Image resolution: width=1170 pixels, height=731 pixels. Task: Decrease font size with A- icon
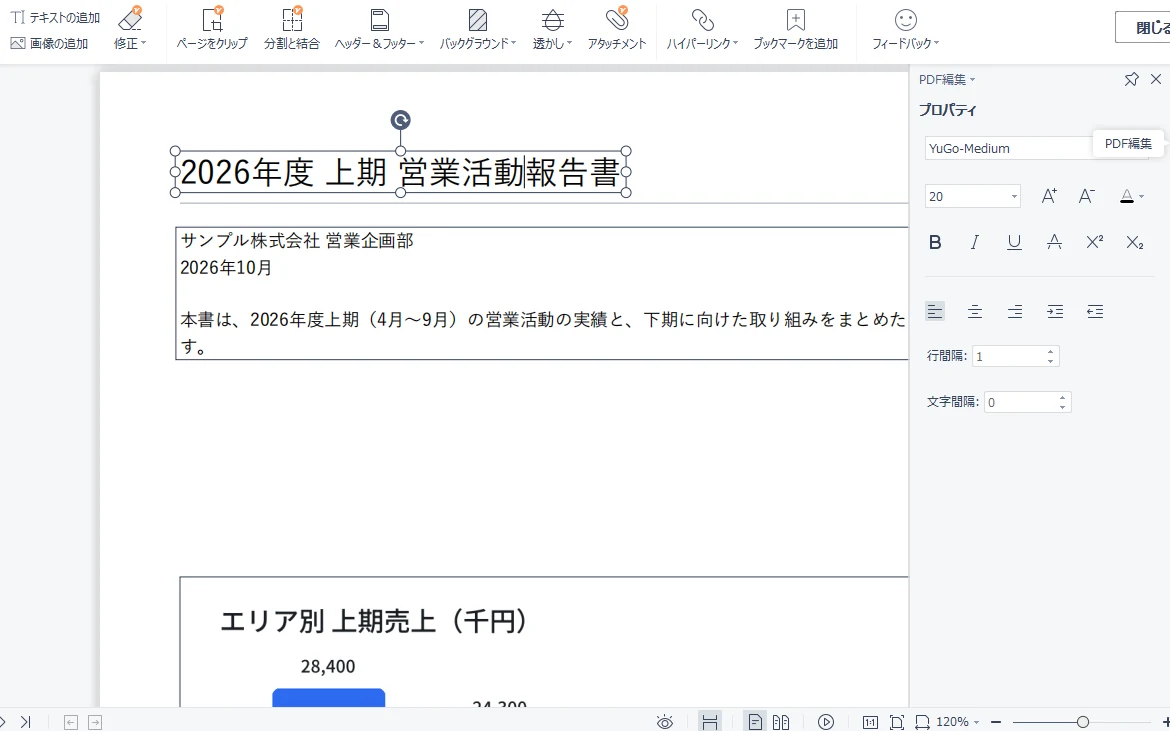(x=1087, y=196)
